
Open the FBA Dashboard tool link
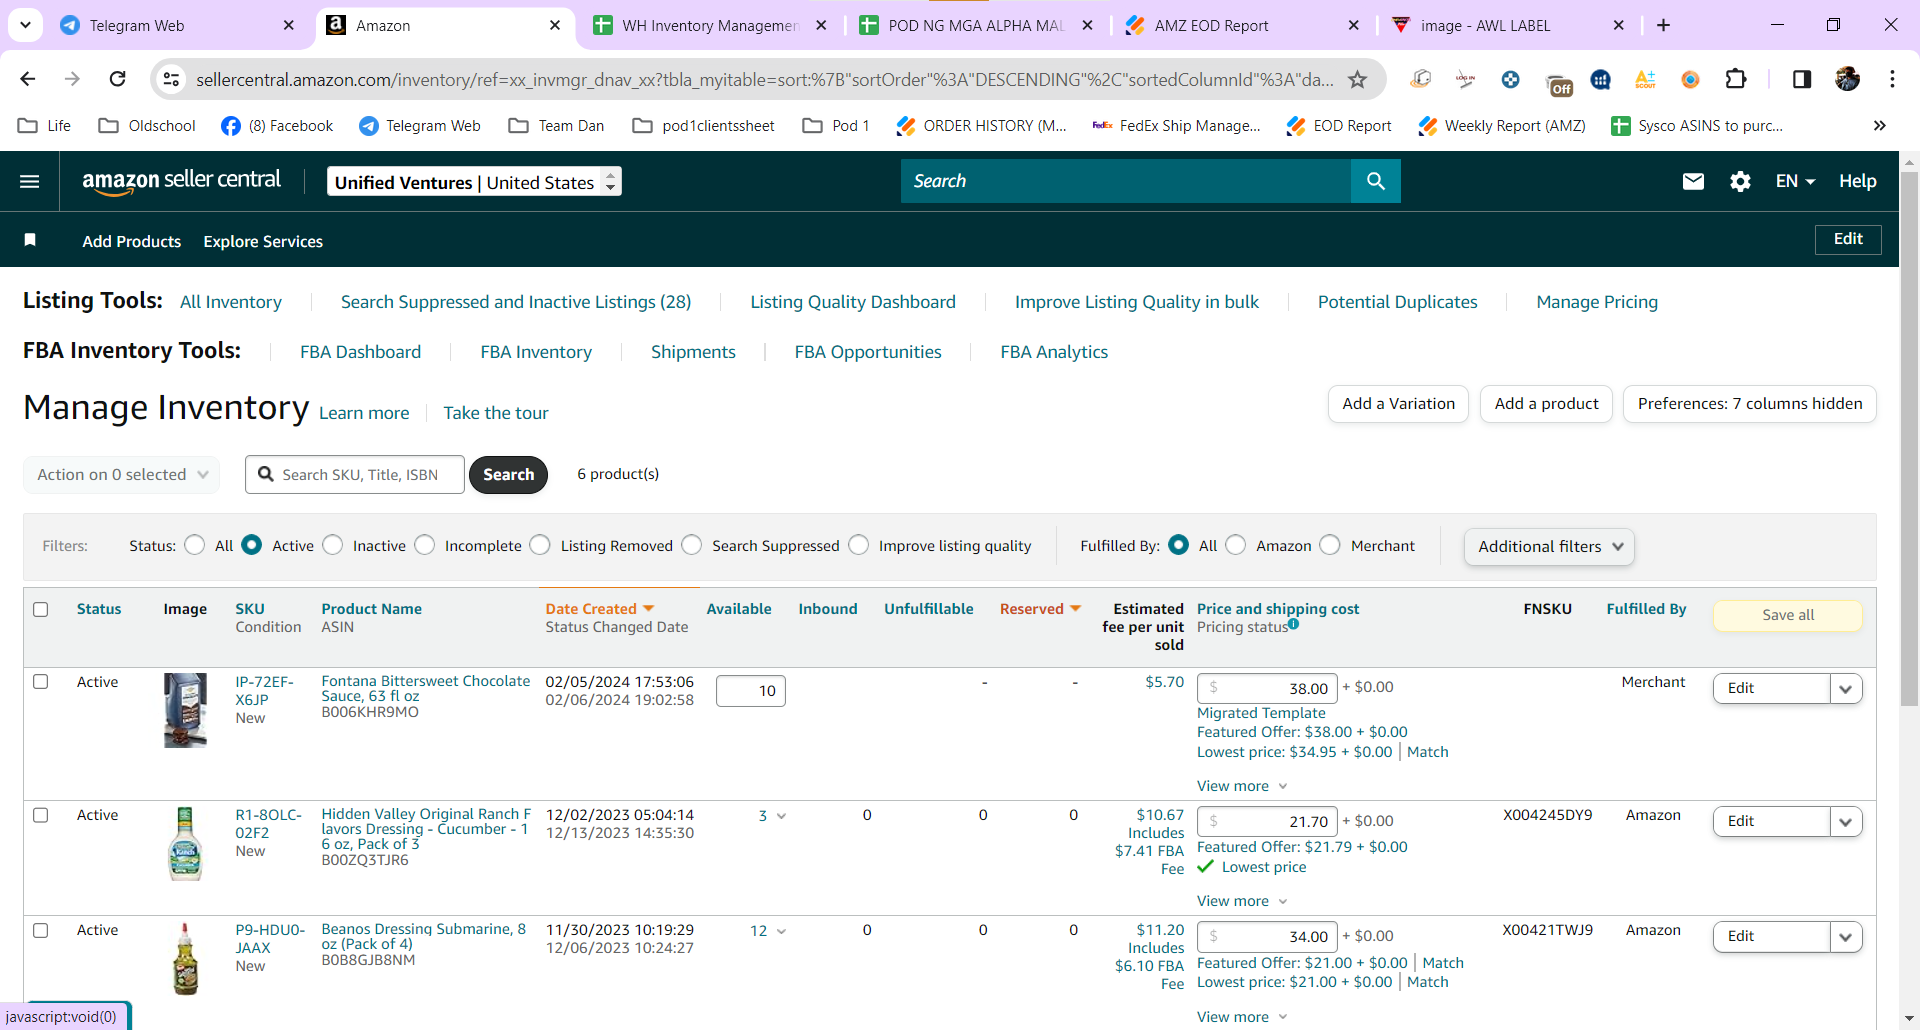click(x=360, y=352)
